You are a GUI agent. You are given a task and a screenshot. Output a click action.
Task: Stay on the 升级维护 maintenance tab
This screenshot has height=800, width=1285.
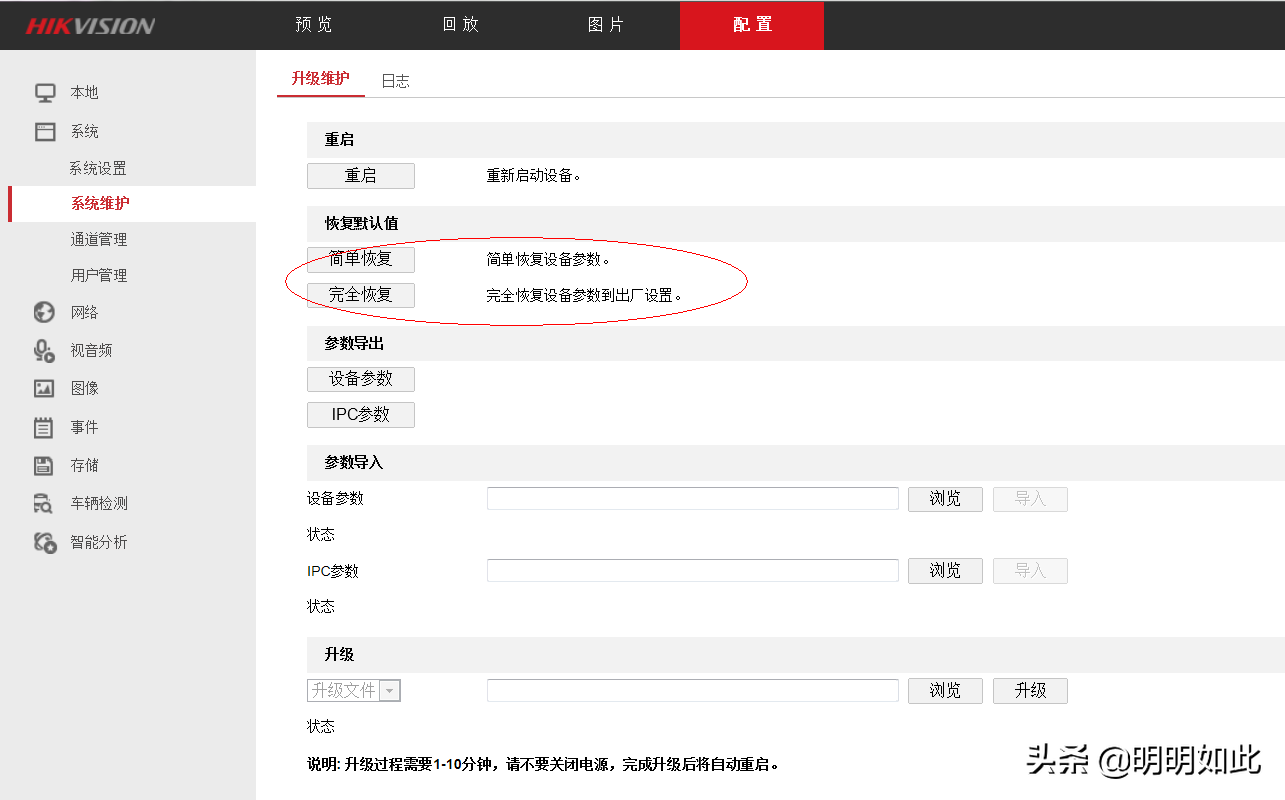pos(320,80)
